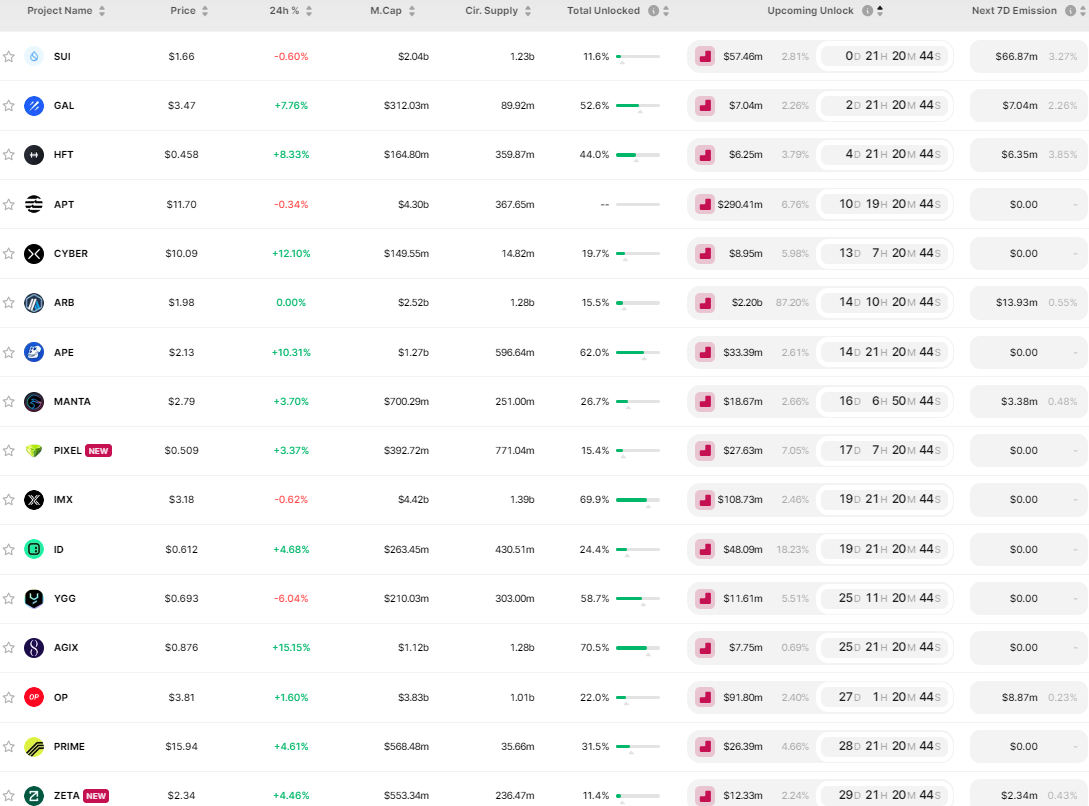
Task: Click the ZETA countdown timer
Action: tap(884, 796)
